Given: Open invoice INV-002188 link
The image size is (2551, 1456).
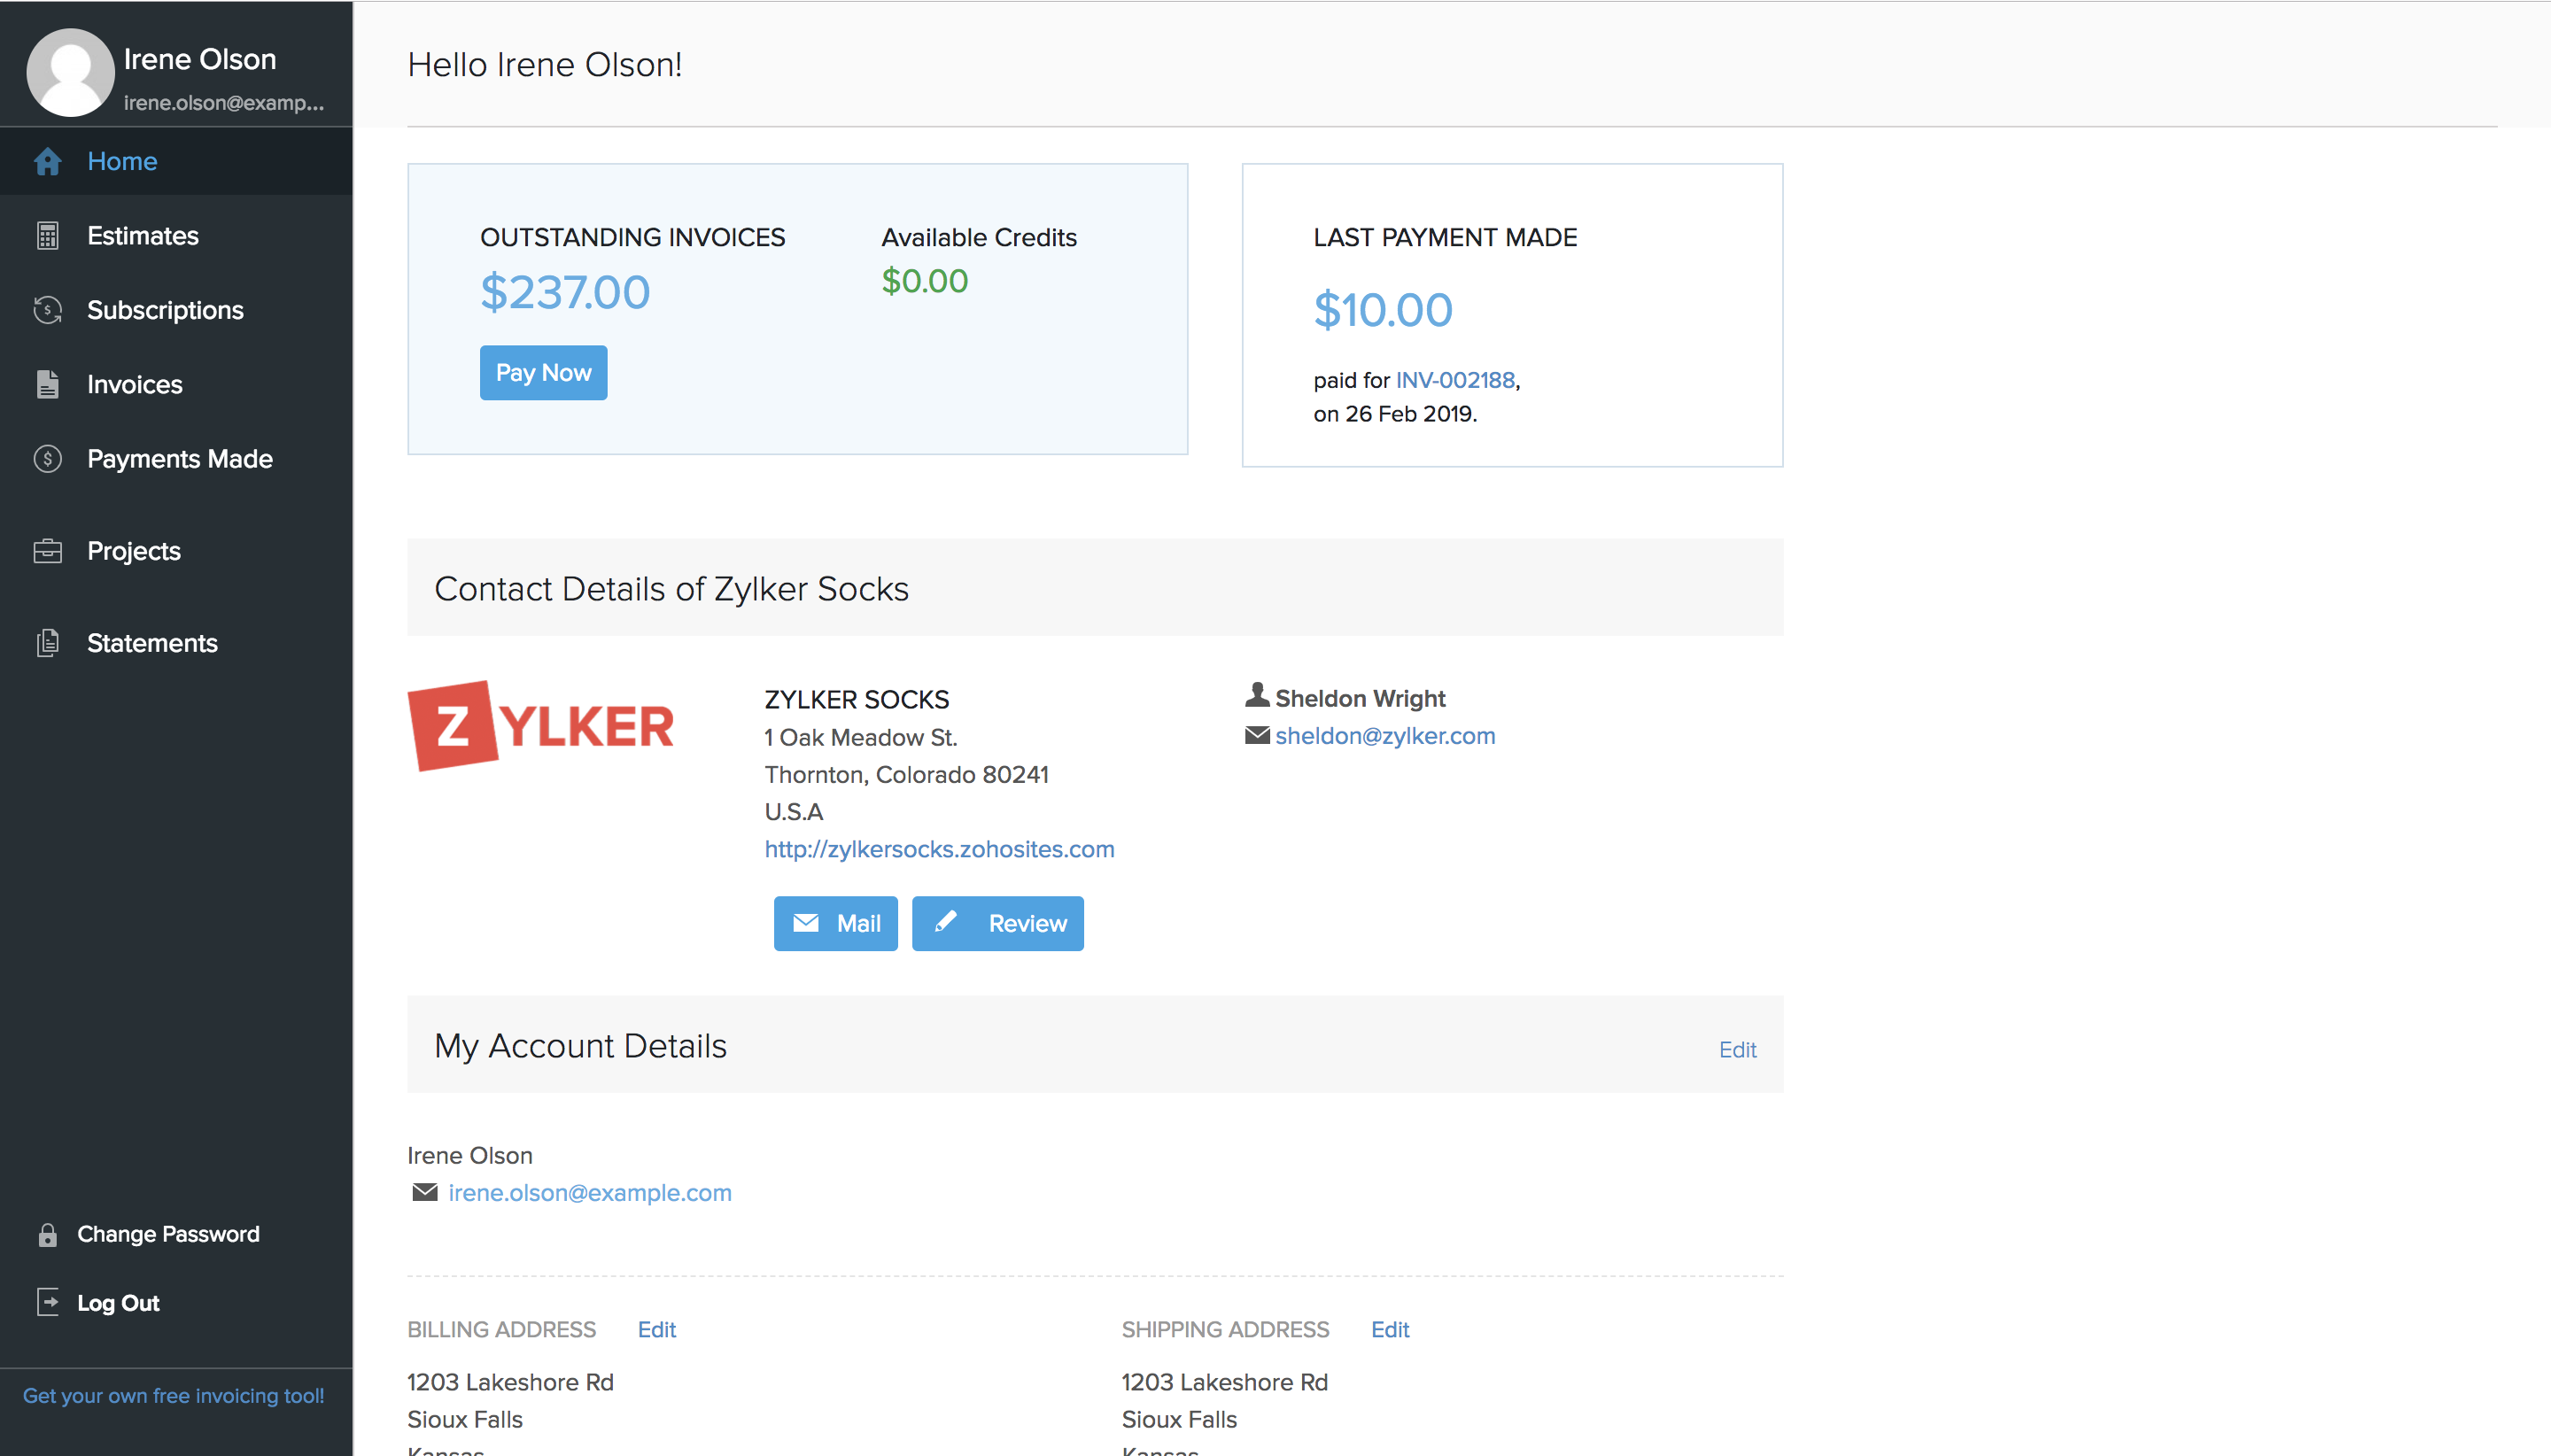Looking at the screenshot, I should (x=1455, y=380).
